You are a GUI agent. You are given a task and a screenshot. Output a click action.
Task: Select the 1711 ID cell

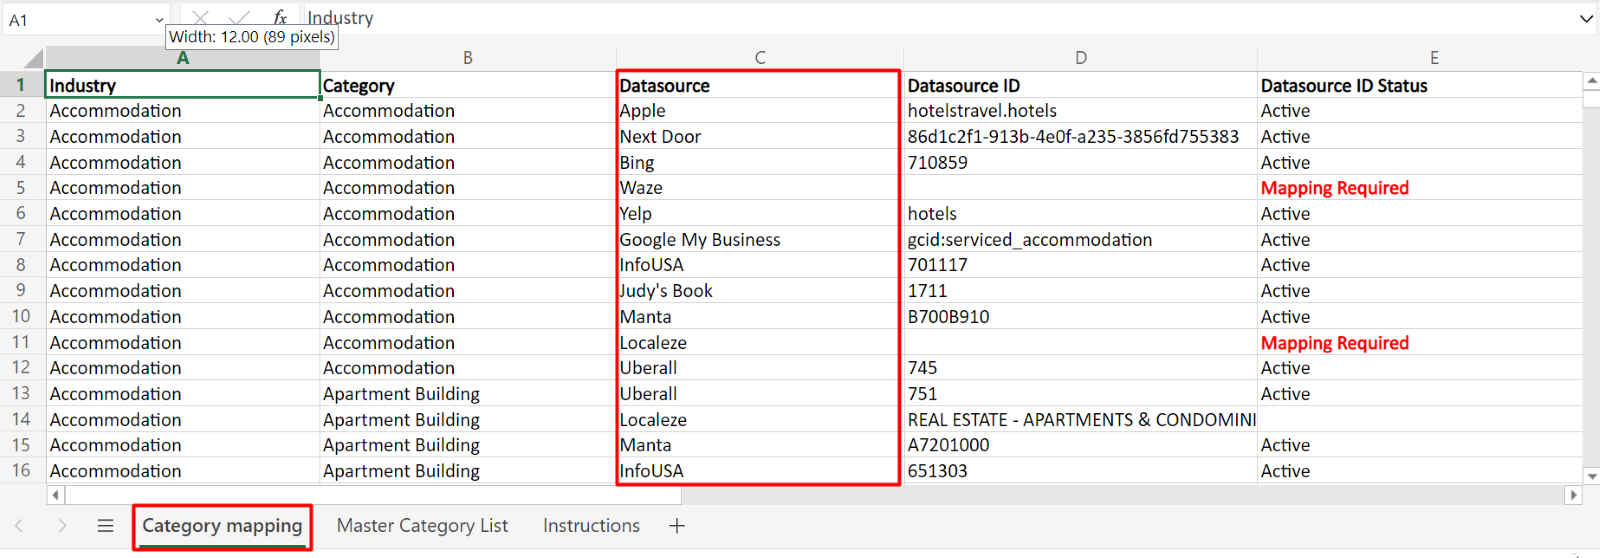click(x=1080, y=291)
